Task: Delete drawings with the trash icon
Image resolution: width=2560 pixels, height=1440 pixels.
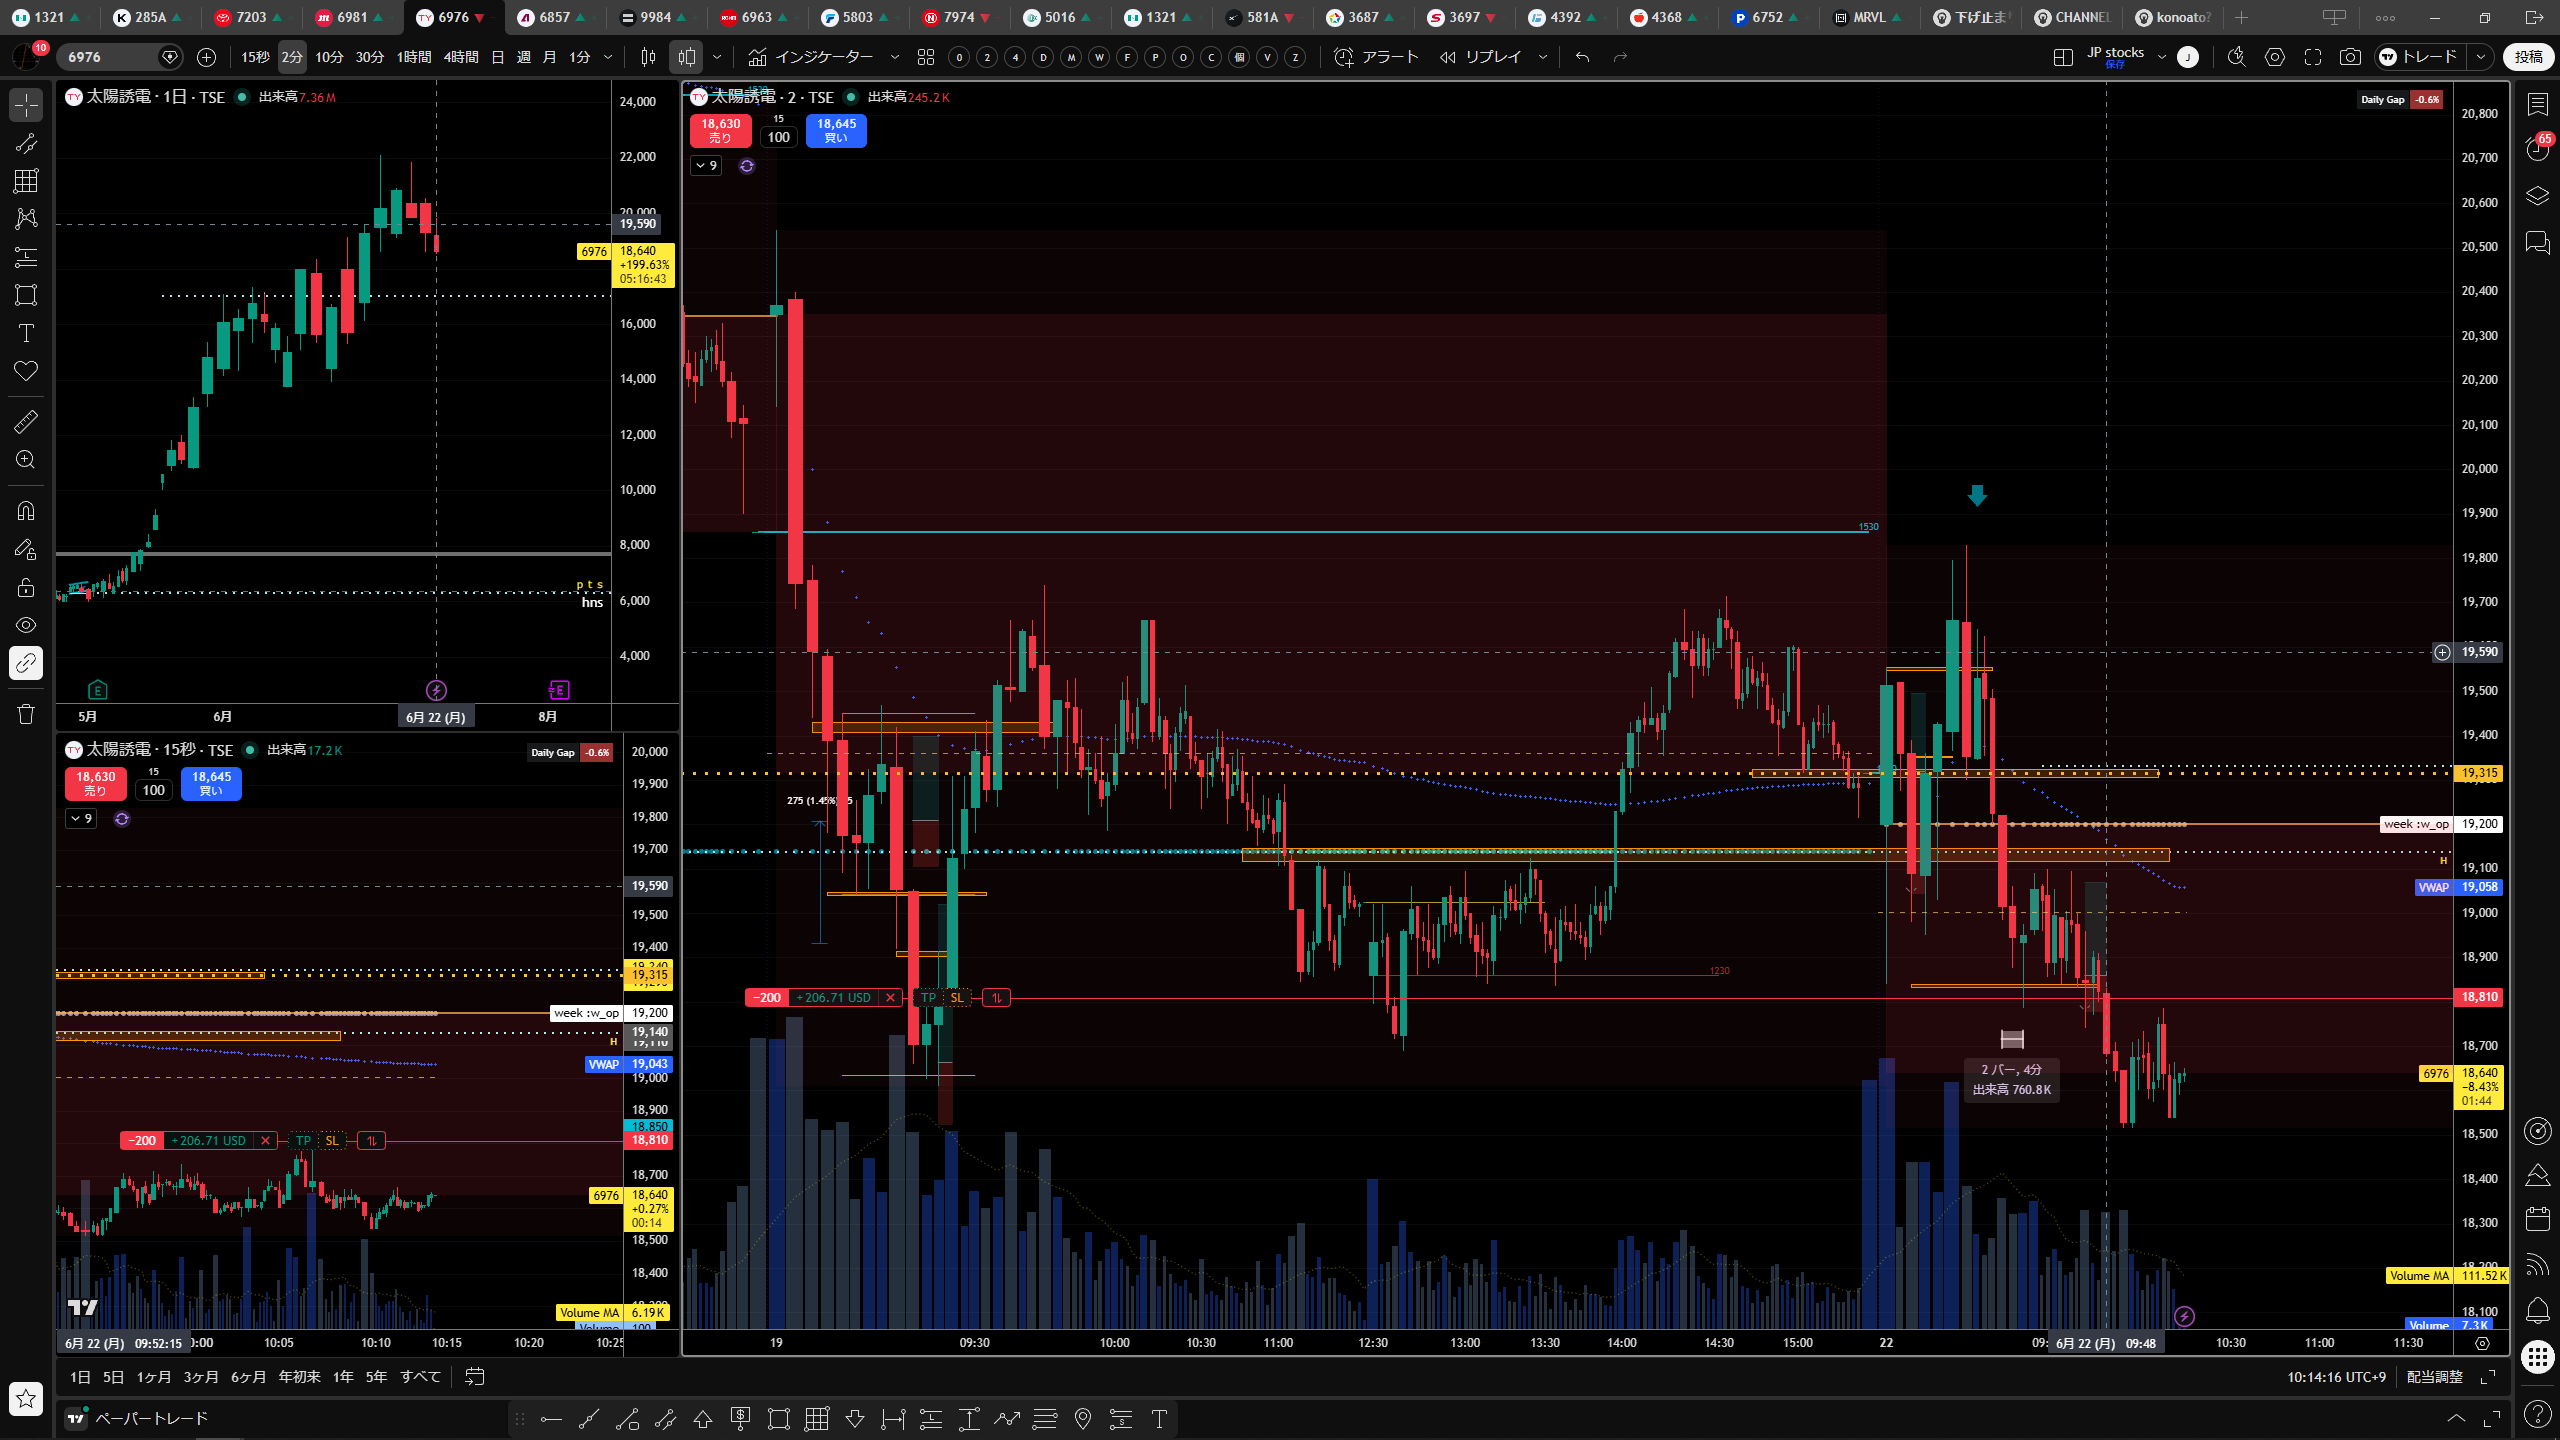Action: click(26, 713)
